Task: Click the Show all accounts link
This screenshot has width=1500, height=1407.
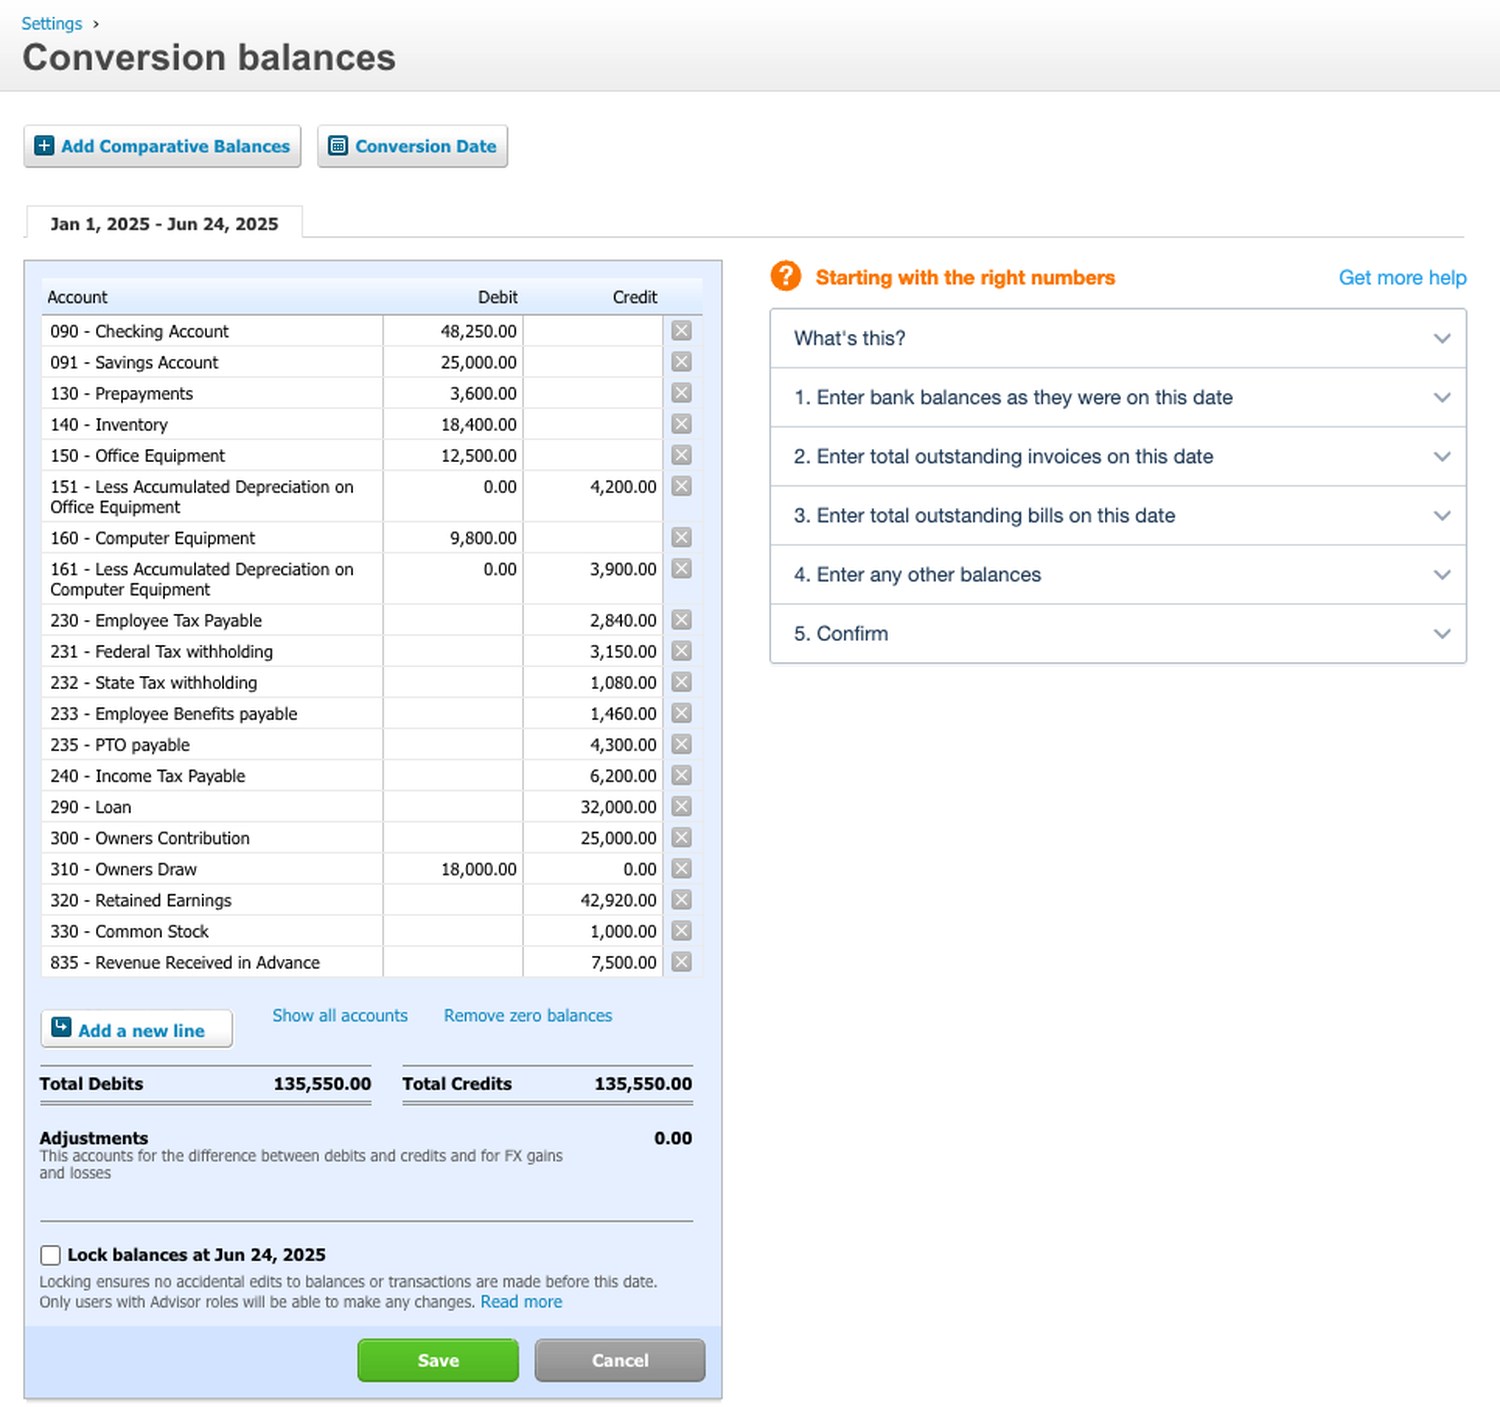Action: [x=340, y=1015]
